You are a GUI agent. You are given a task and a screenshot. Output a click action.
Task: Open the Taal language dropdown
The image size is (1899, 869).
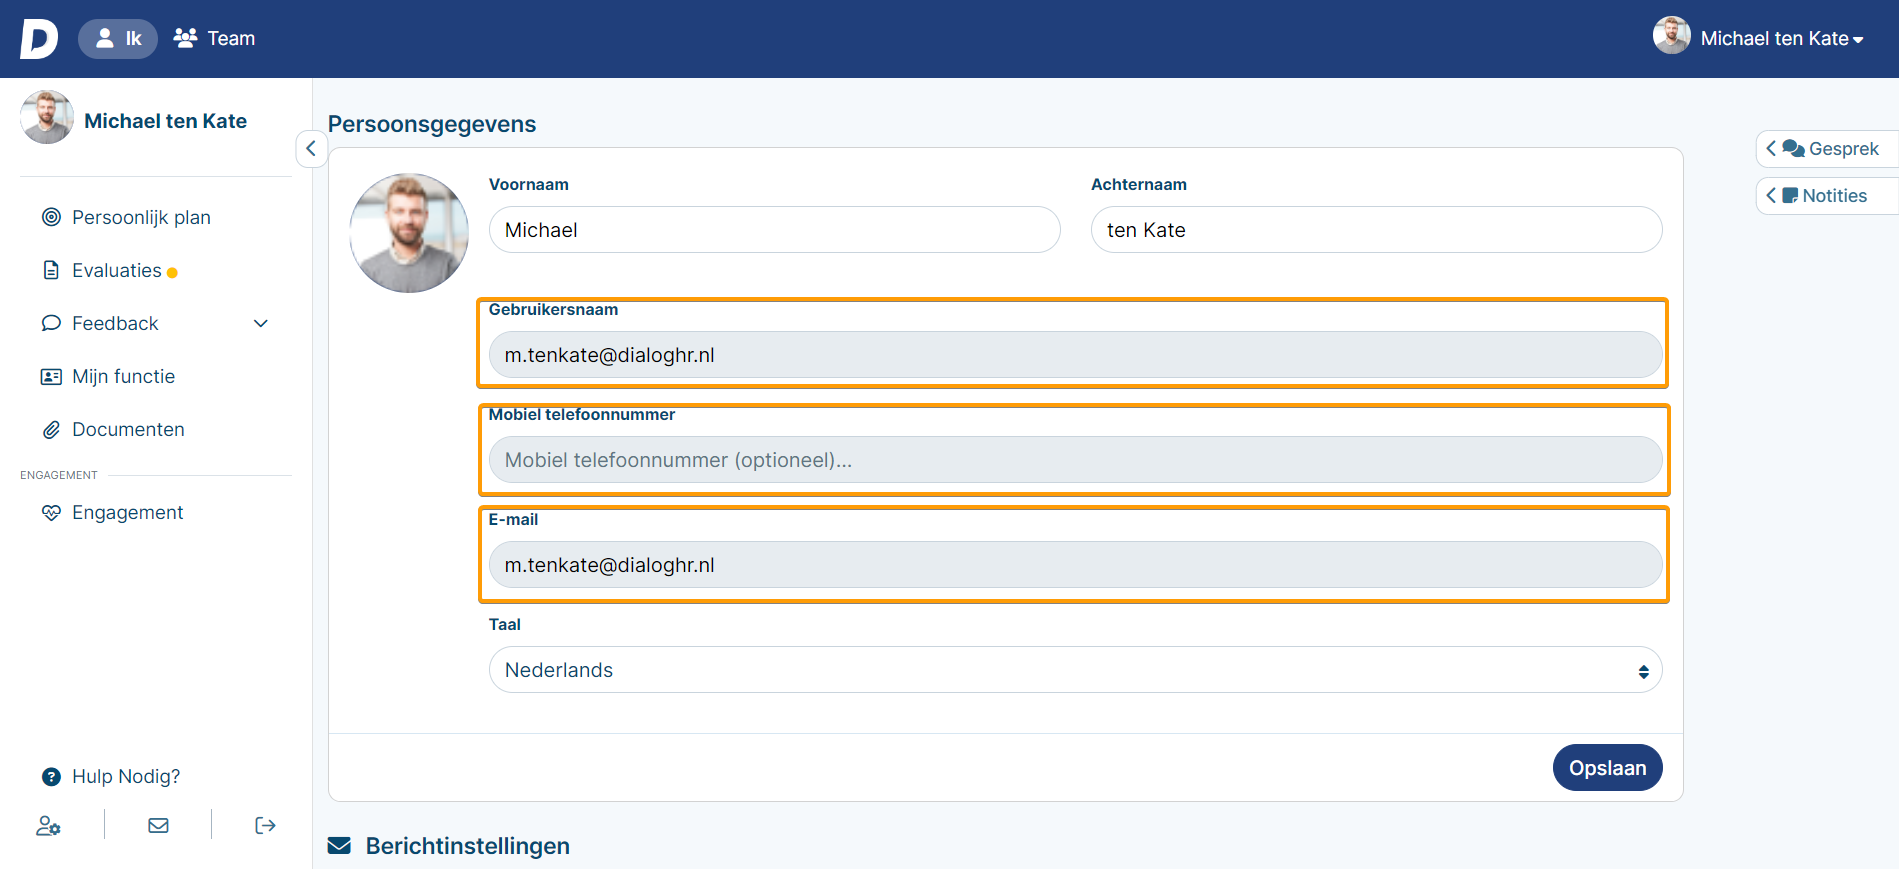[x=1075, y=670]
